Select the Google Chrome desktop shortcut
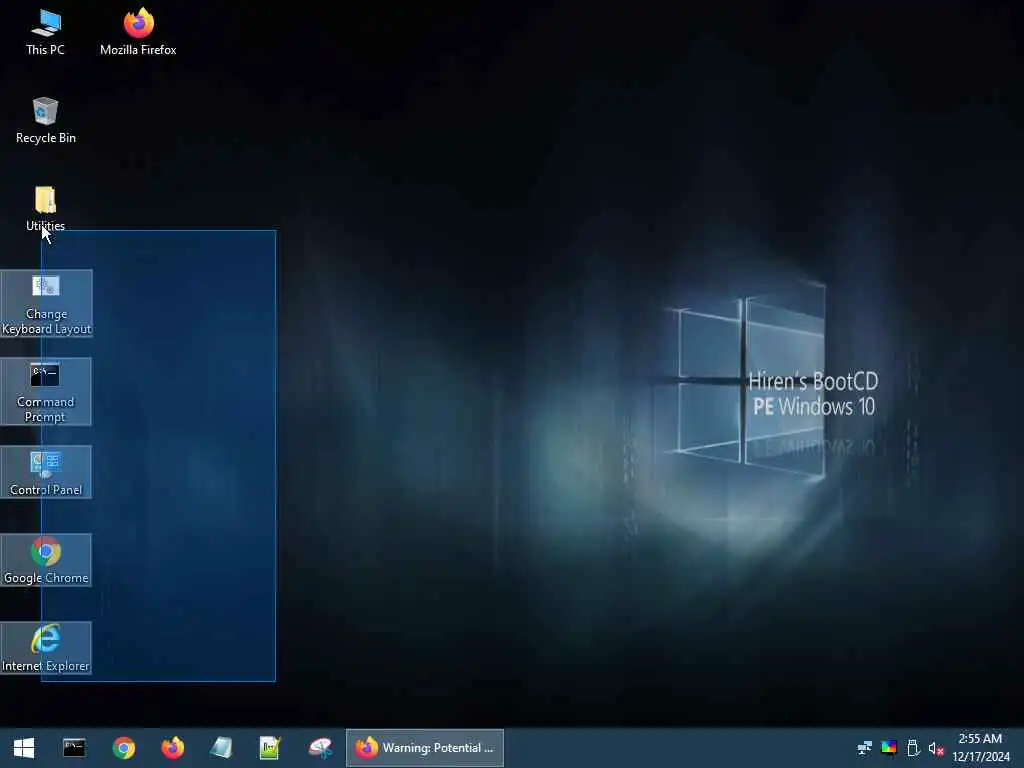 tap(46, 560)
